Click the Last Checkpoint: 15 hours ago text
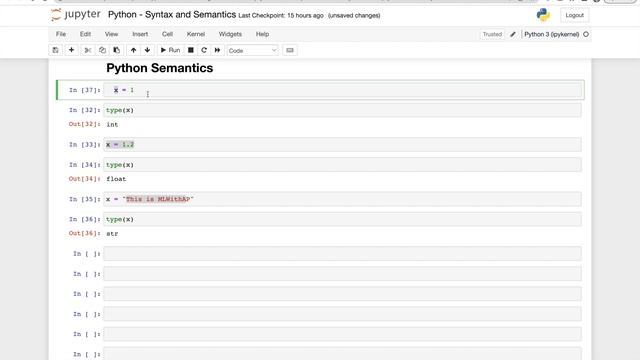The width and height of the screenshot is (640, 360). pos(281,16)
